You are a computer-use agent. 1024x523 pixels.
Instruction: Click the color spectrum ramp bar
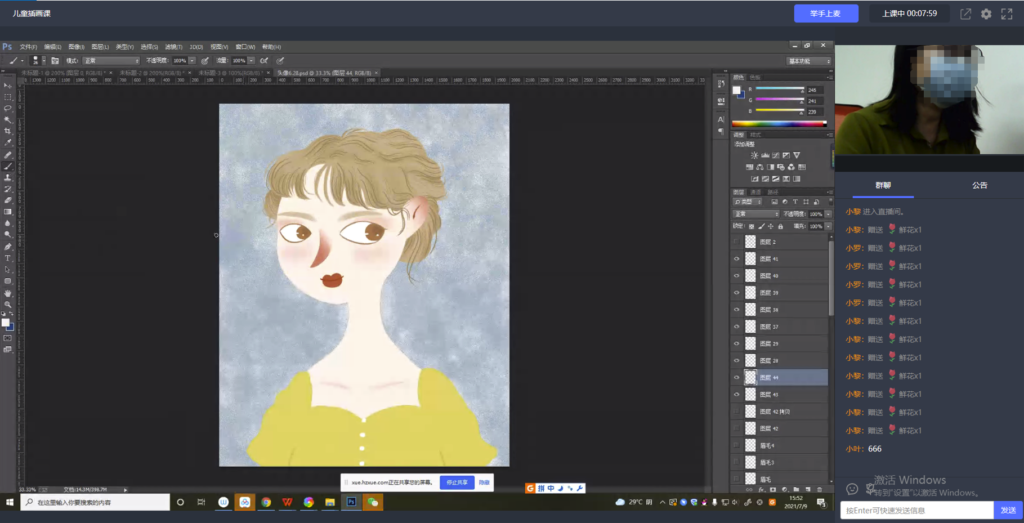click(x=779, y=123)
